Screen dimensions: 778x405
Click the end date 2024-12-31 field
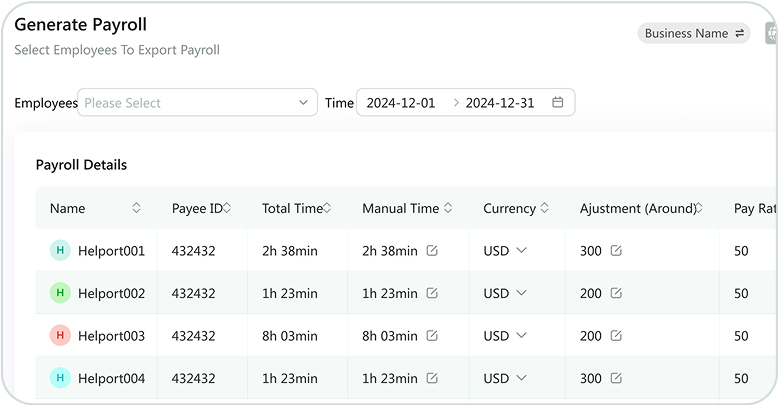pyautogui.click(x=500, y=102)
